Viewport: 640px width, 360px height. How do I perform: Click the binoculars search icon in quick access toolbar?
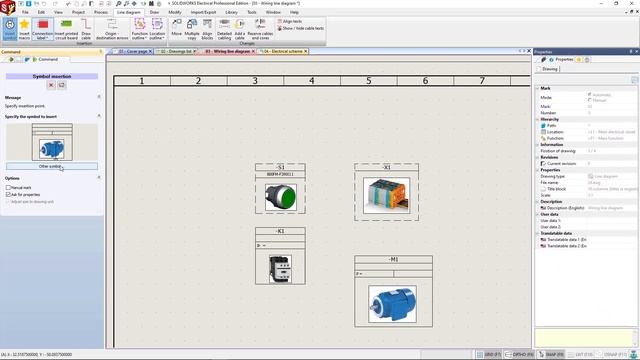pos(151,4)
